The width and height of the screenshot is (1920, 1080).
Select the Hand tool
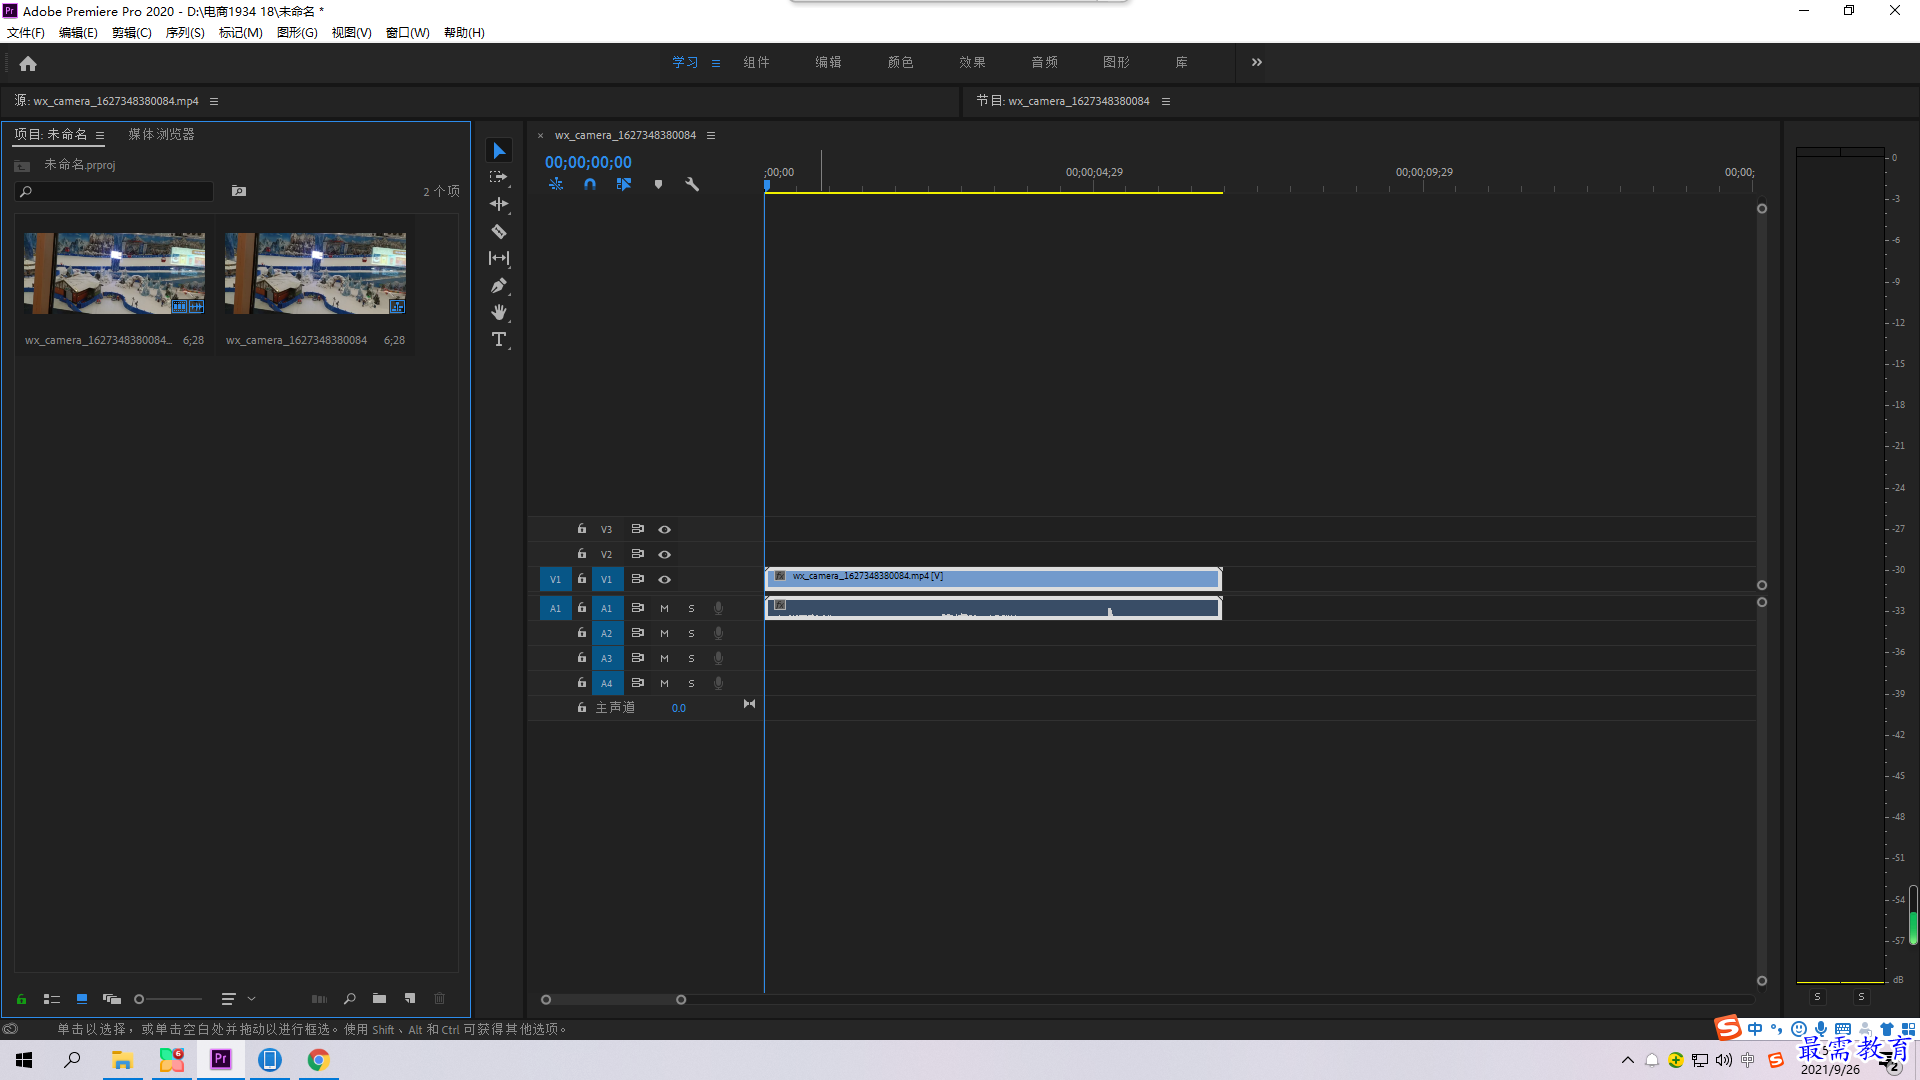(x=499, y=312)
